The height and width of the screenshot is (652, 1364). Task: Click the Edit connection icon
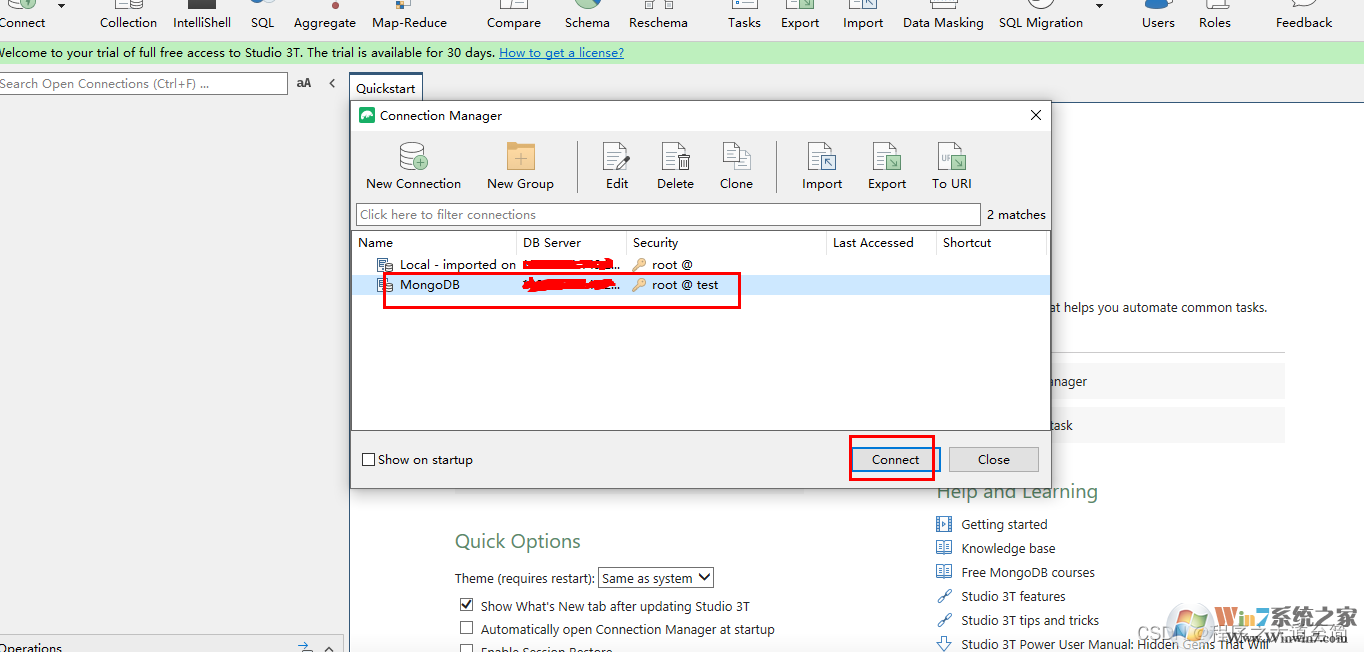[616, 158]
